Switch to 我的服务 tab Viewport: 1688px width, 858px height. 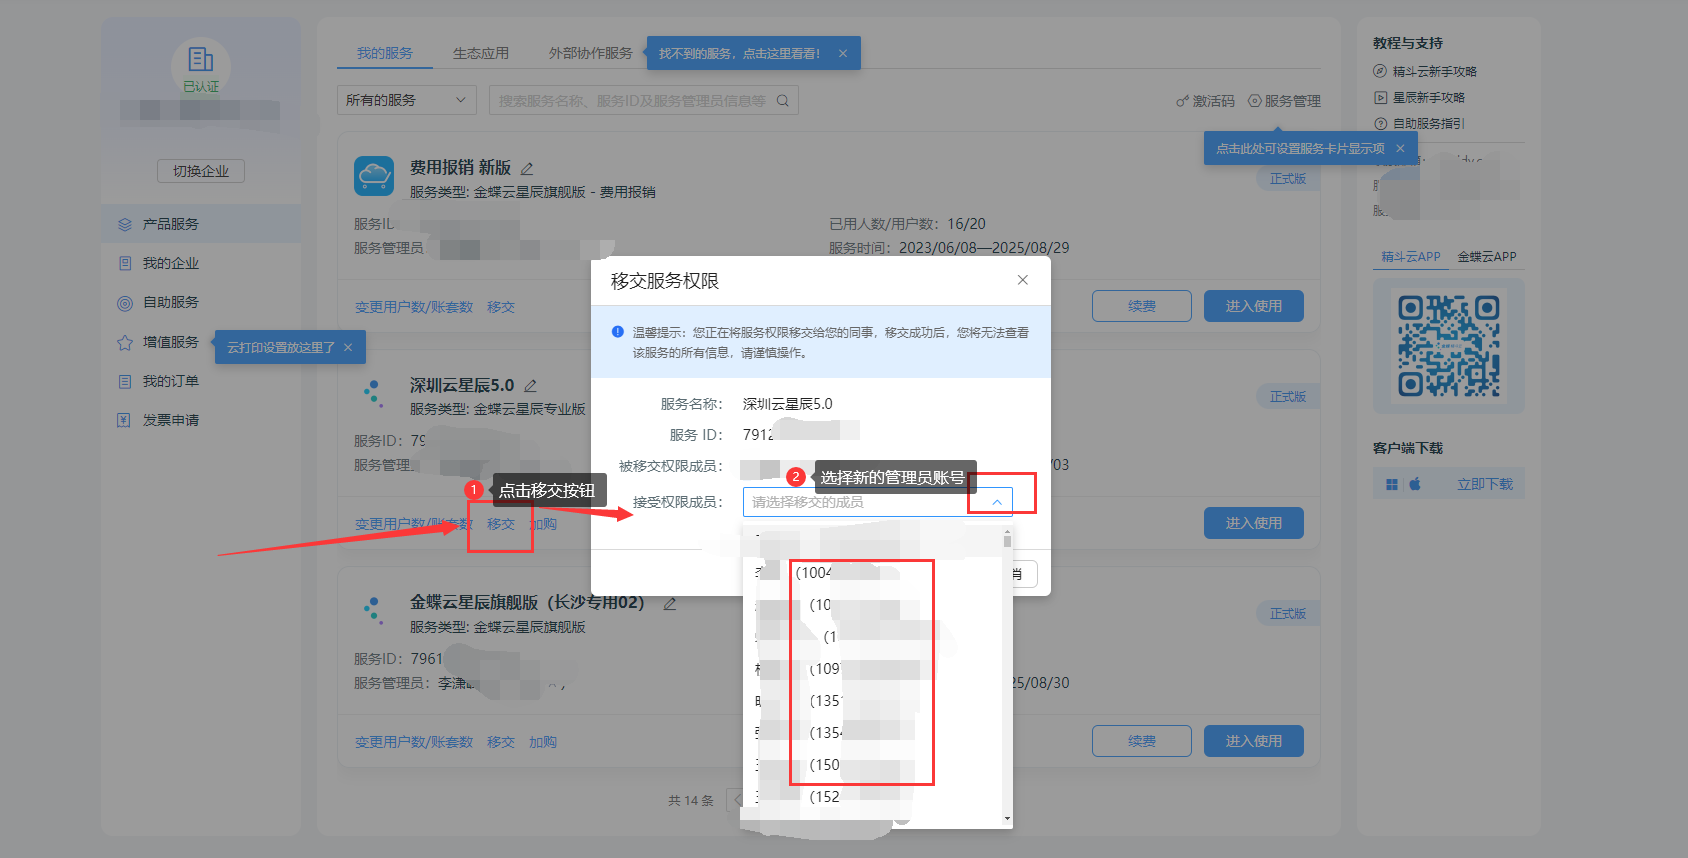[x=385, y=53]
